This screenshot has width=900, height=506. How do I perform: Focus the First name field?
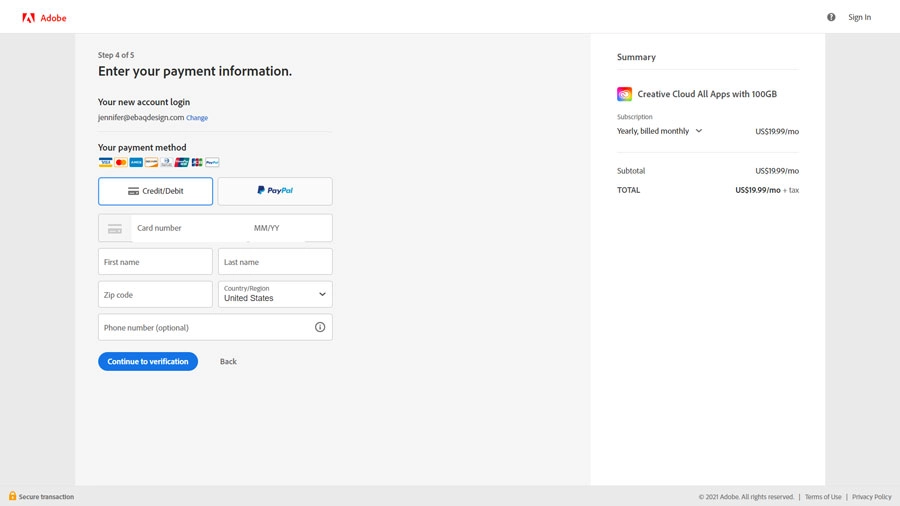pyautogui.click(x=156, y=262)
